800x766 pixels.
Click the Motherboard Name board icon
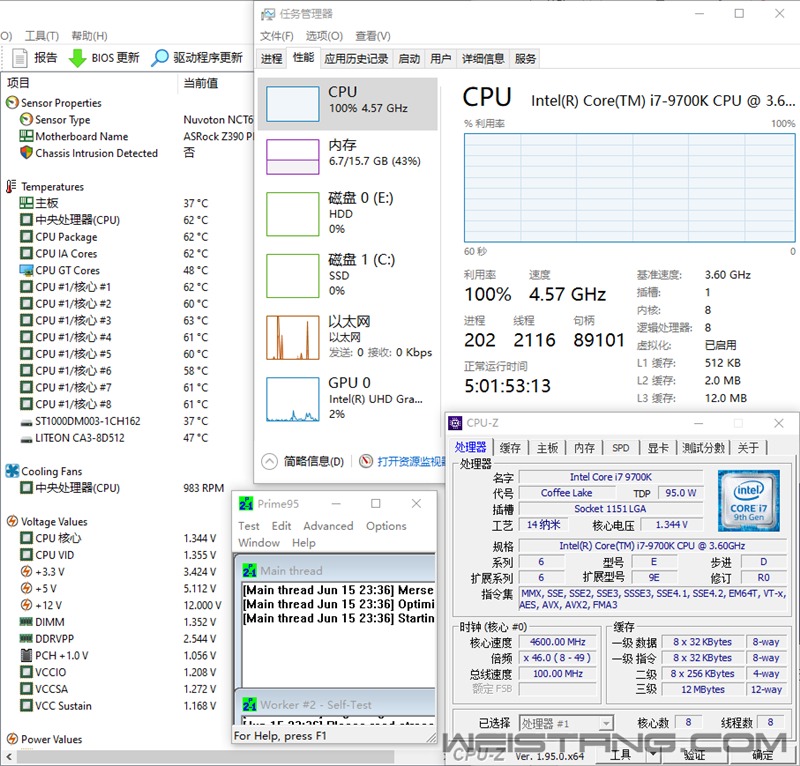point(26,136)
